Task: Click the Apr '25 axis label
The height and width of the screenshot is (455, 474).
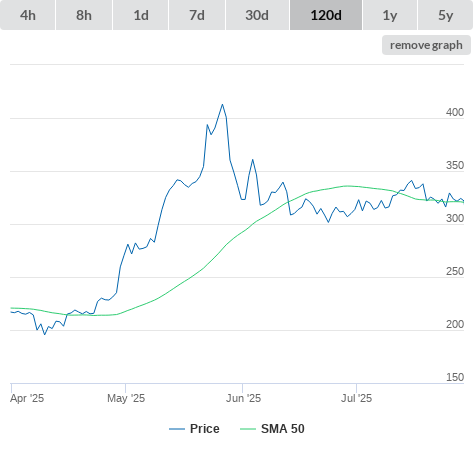Action: tap(27, 398)
